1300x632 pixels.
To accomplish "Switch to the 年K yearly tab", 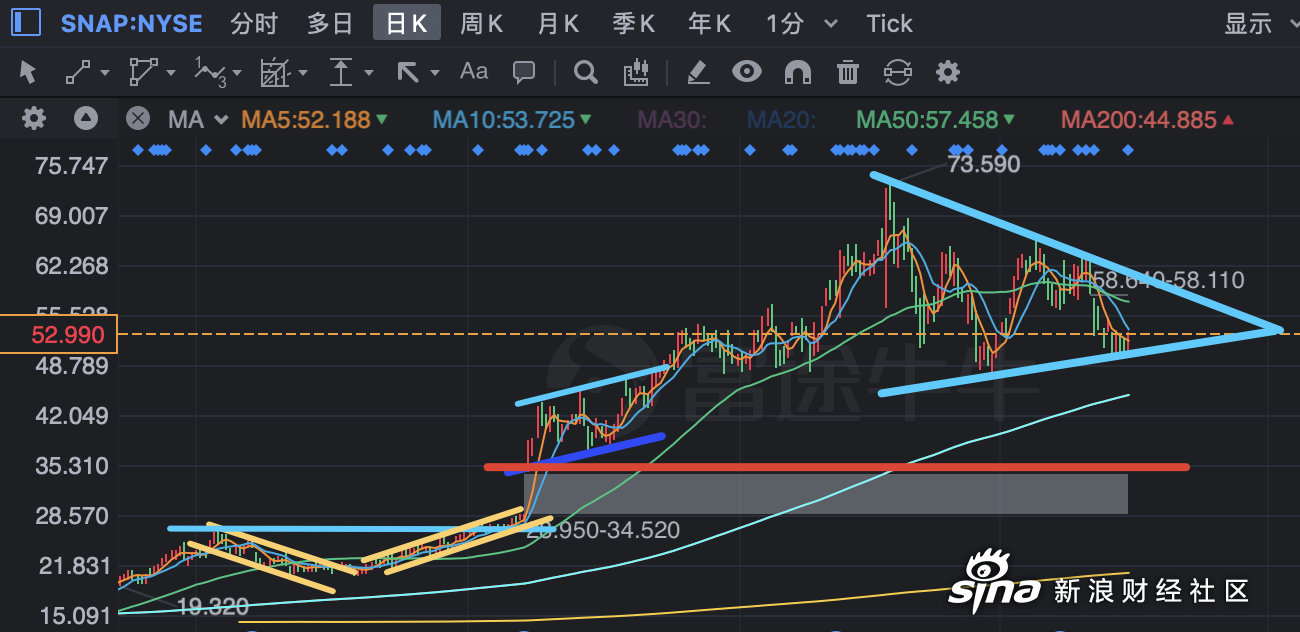I will pyautogui.click(x=710, y=23).
